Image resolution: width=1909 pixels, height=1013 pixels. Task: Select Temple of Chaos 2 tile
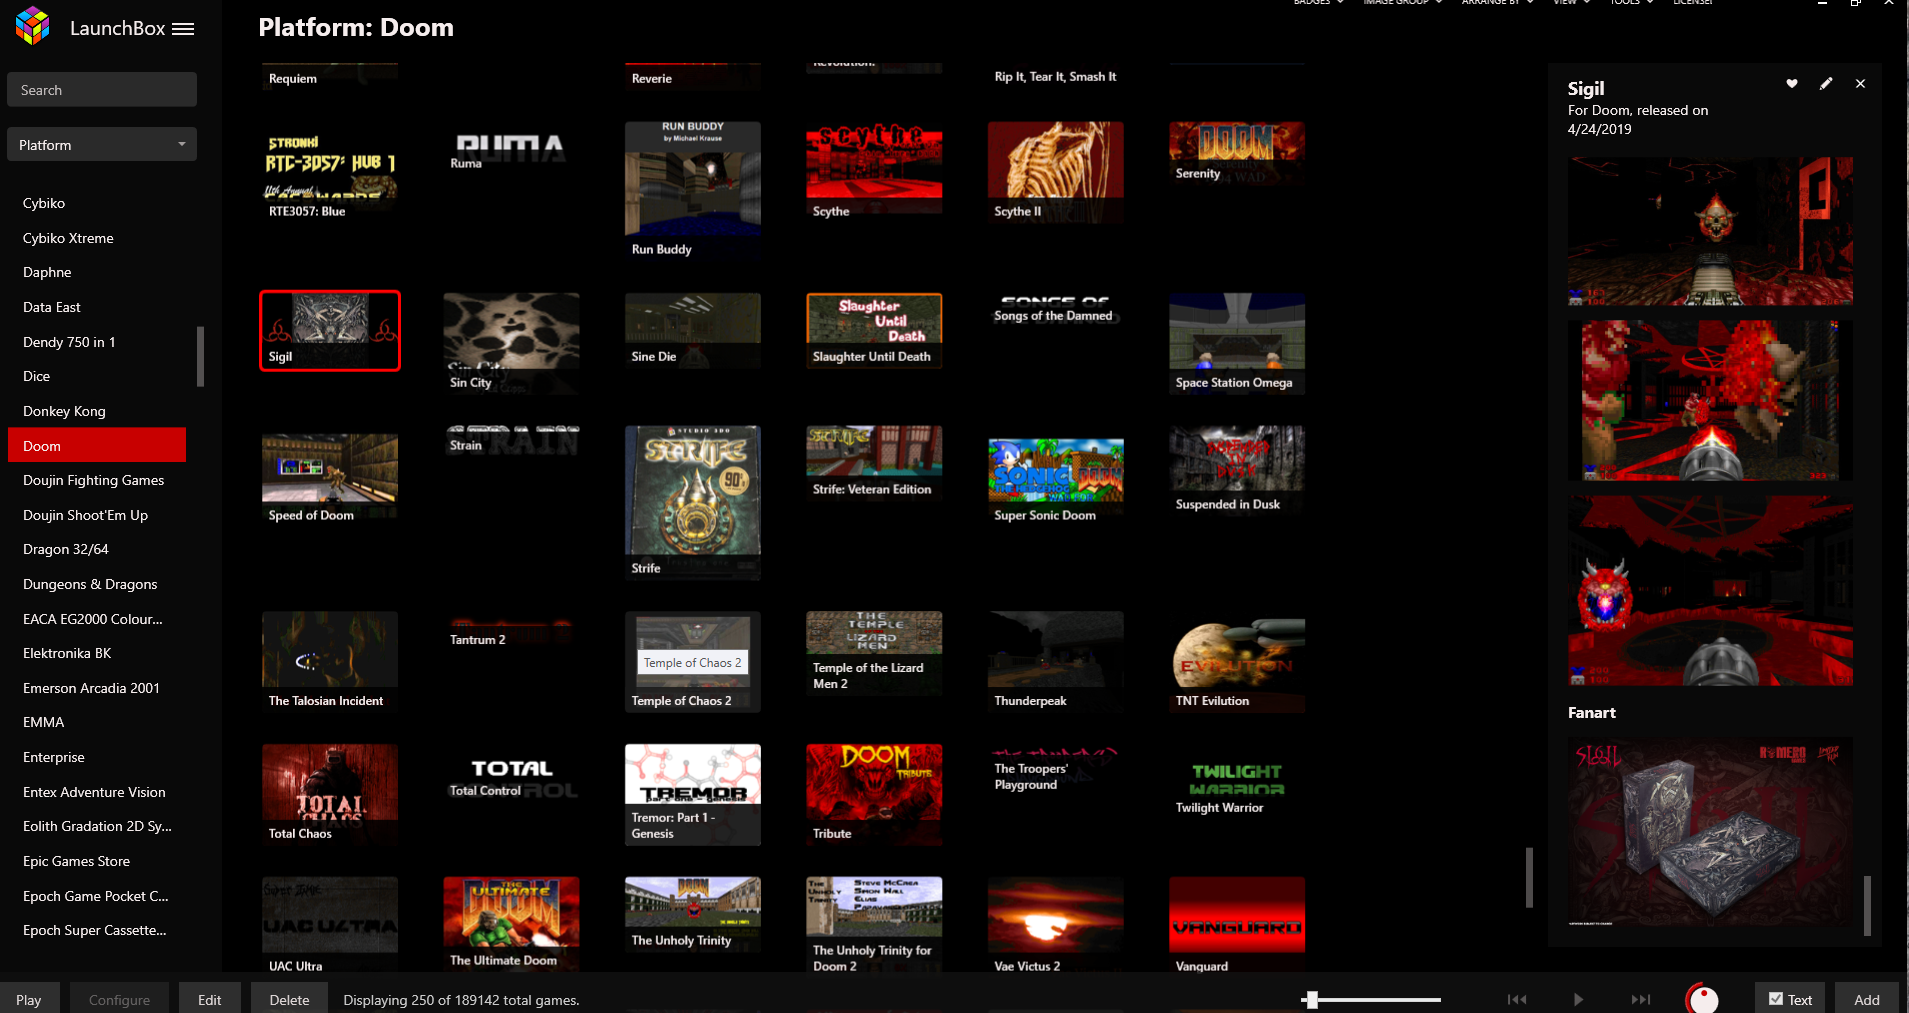pos(693,662)
